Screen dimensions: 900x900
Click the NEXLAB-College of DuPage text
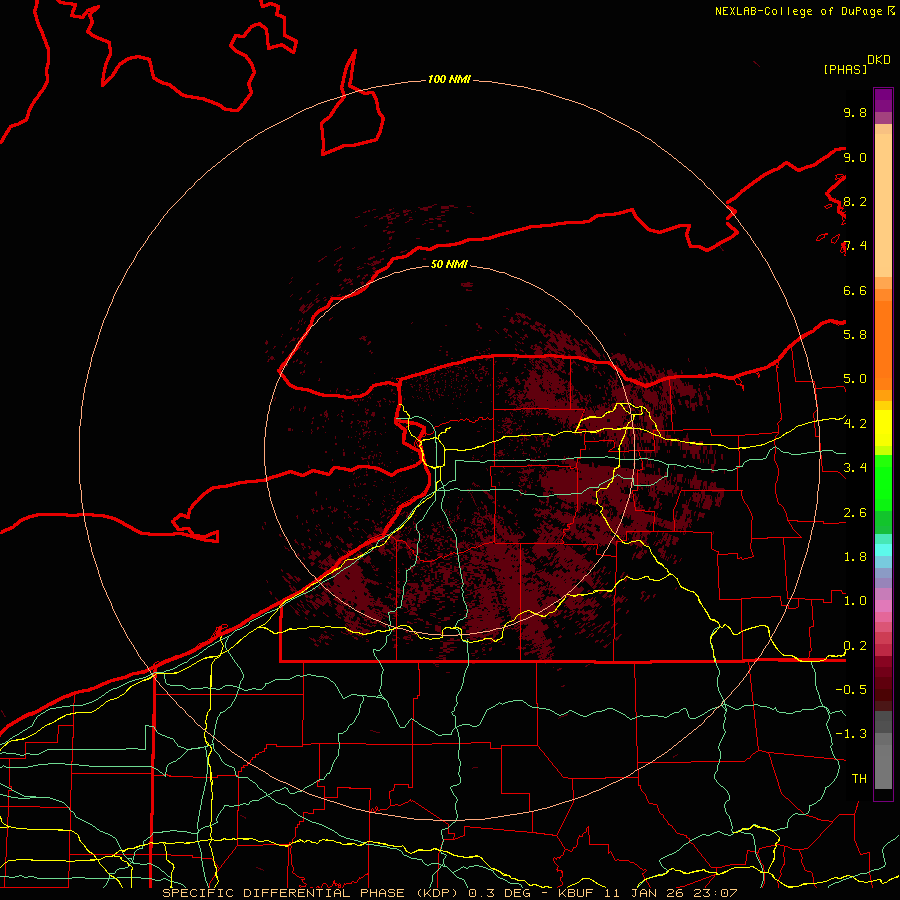pyautogui.click(x=799, y=11)
